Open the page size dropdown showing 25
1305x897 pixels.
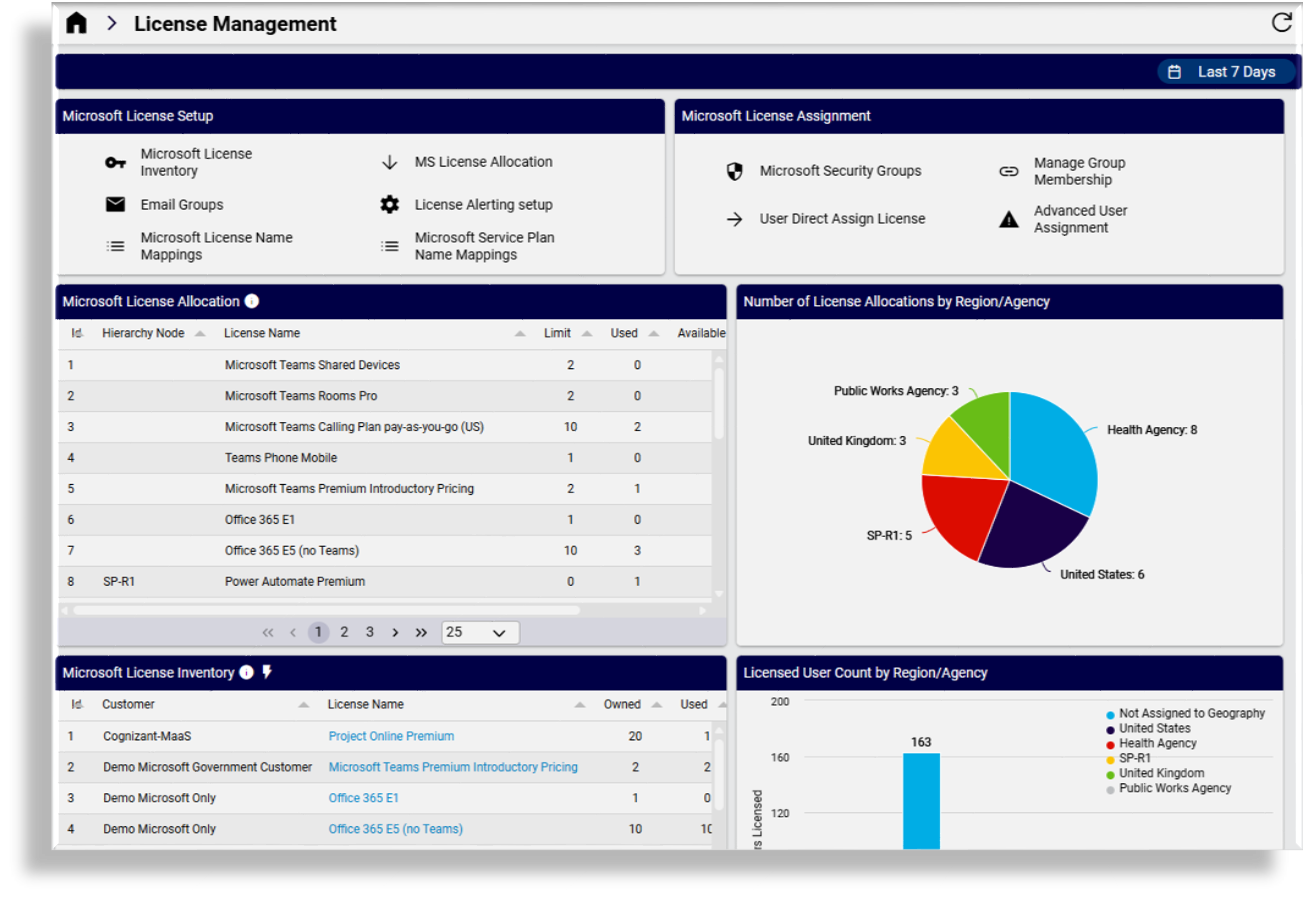coord(480,632)
